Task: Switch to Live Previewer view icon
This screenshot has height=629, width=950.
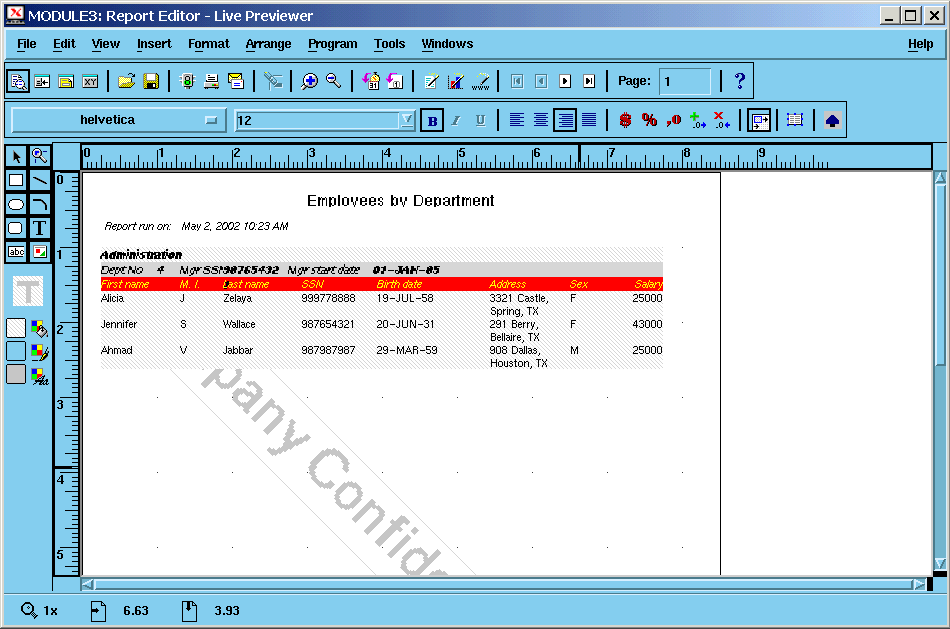Action: click(x=18, y=81)
